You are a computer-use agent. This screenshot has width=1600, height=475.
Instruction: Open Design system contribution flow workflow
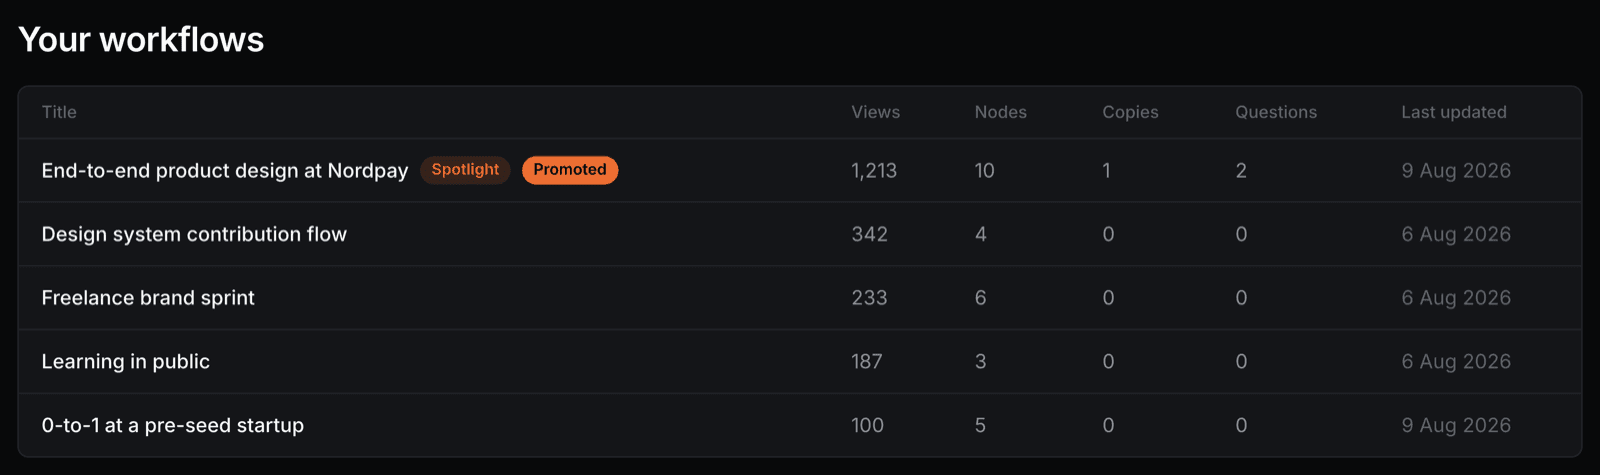(x=194, y=234)
